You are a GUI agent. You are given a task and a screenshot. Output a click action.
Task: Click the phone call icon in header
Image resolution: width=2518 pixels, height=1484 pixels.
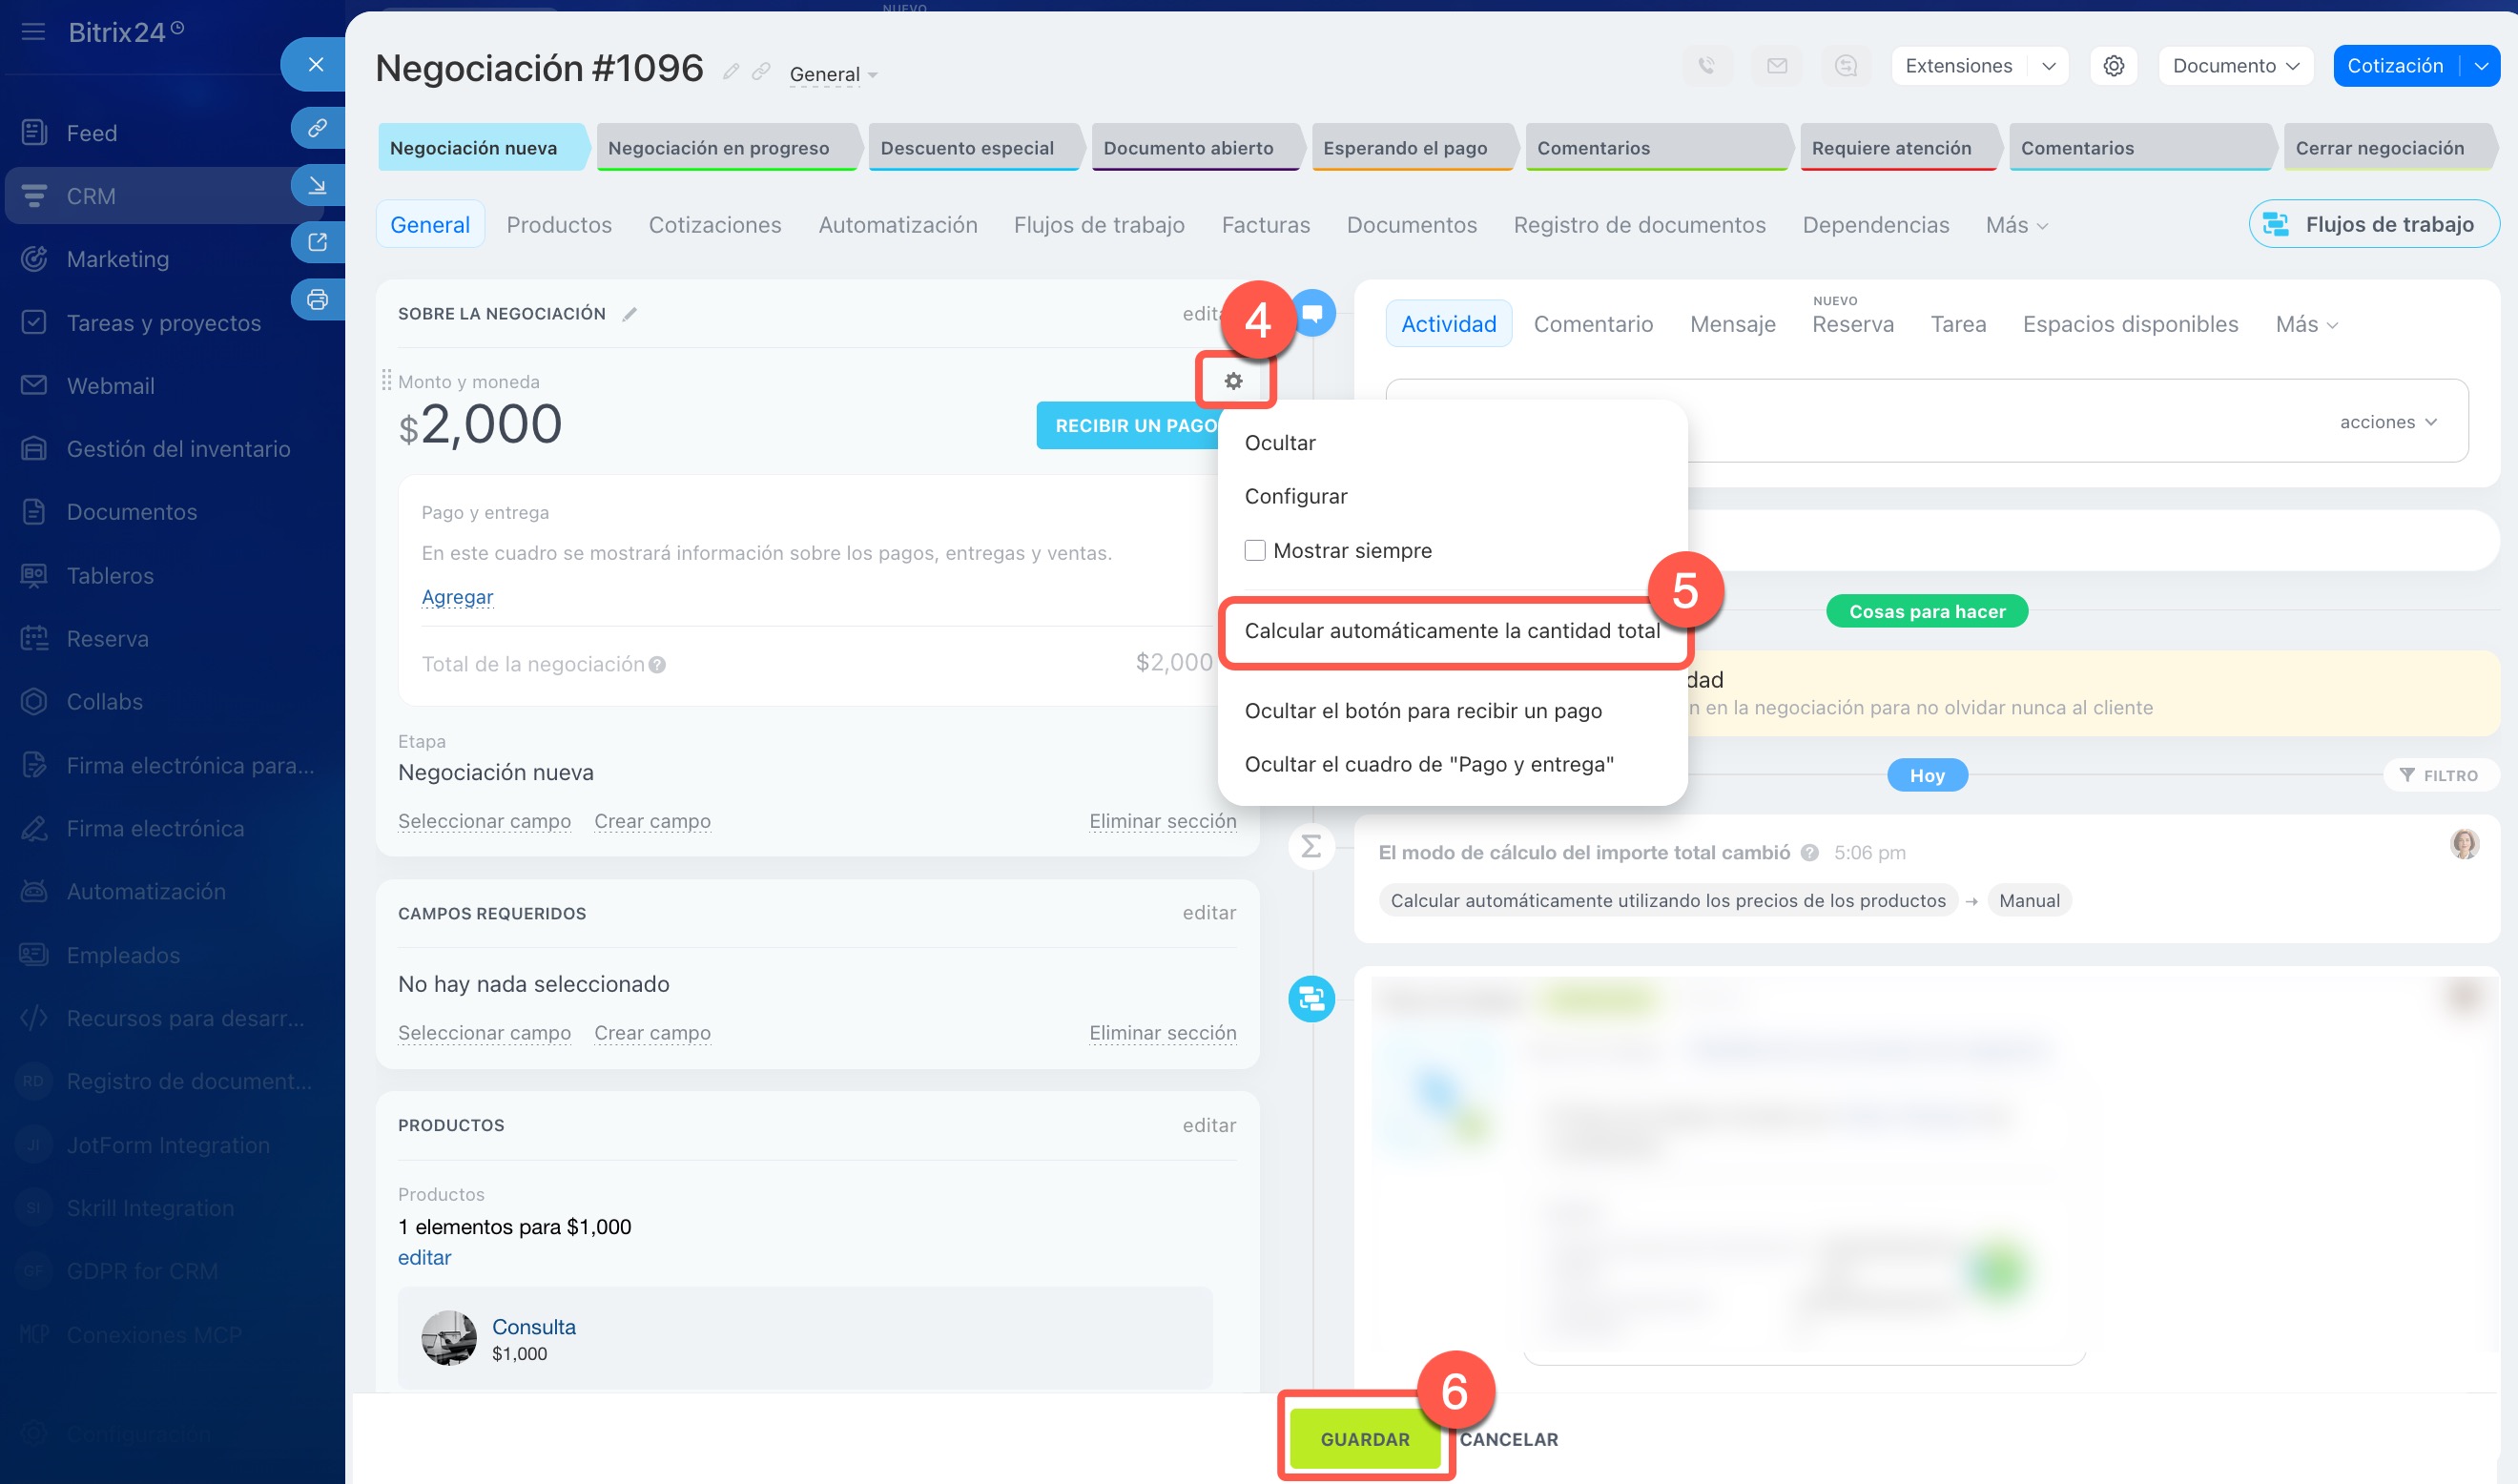[1707, 66]
